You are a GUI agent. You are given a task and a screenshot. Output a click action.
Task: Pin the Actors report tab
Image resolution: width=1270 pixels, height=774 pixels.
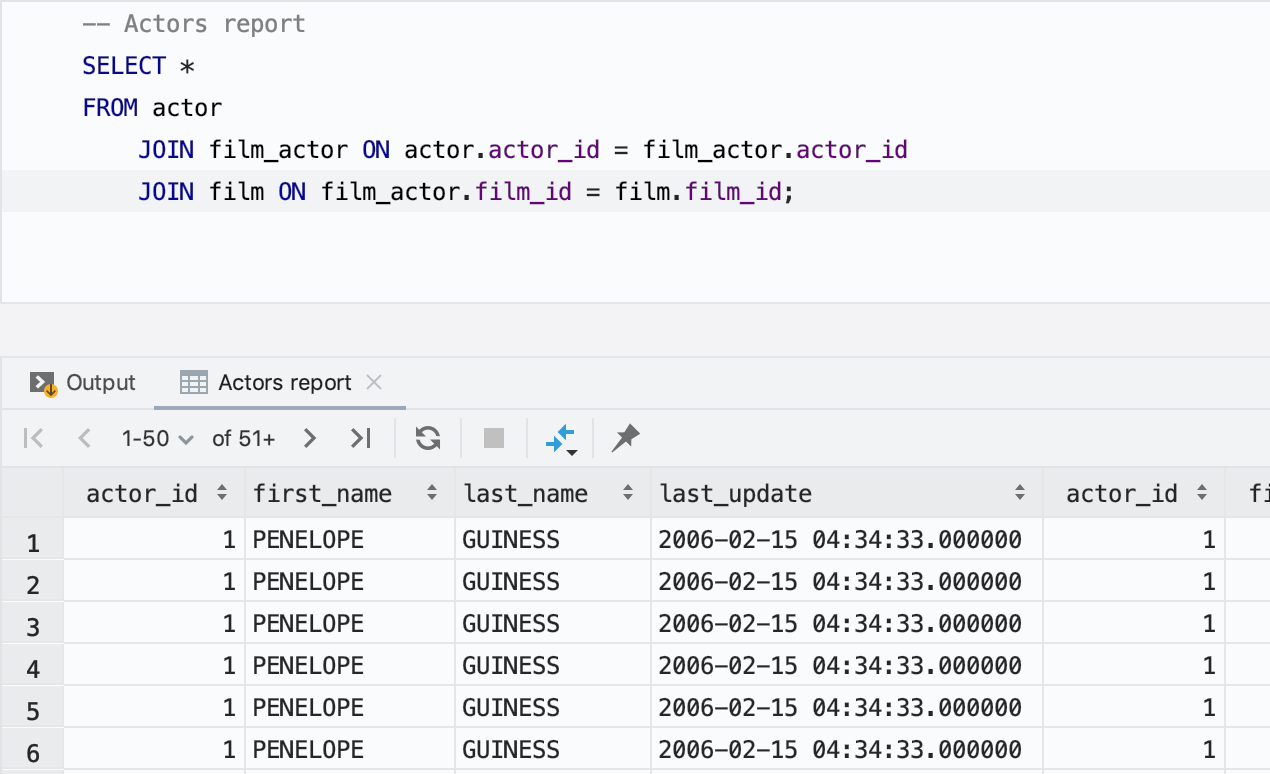click(x=626, y=438)
